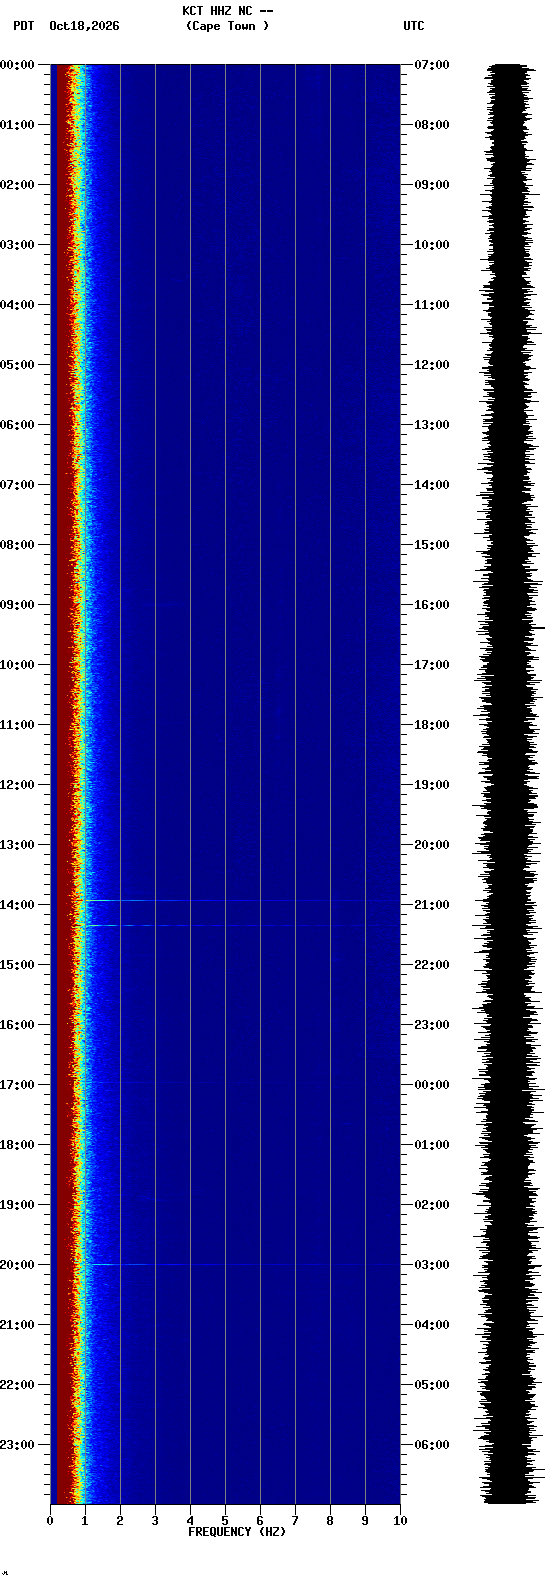Click the PDT axis label 04:00

pyautogui.click(x=17, y=305)
